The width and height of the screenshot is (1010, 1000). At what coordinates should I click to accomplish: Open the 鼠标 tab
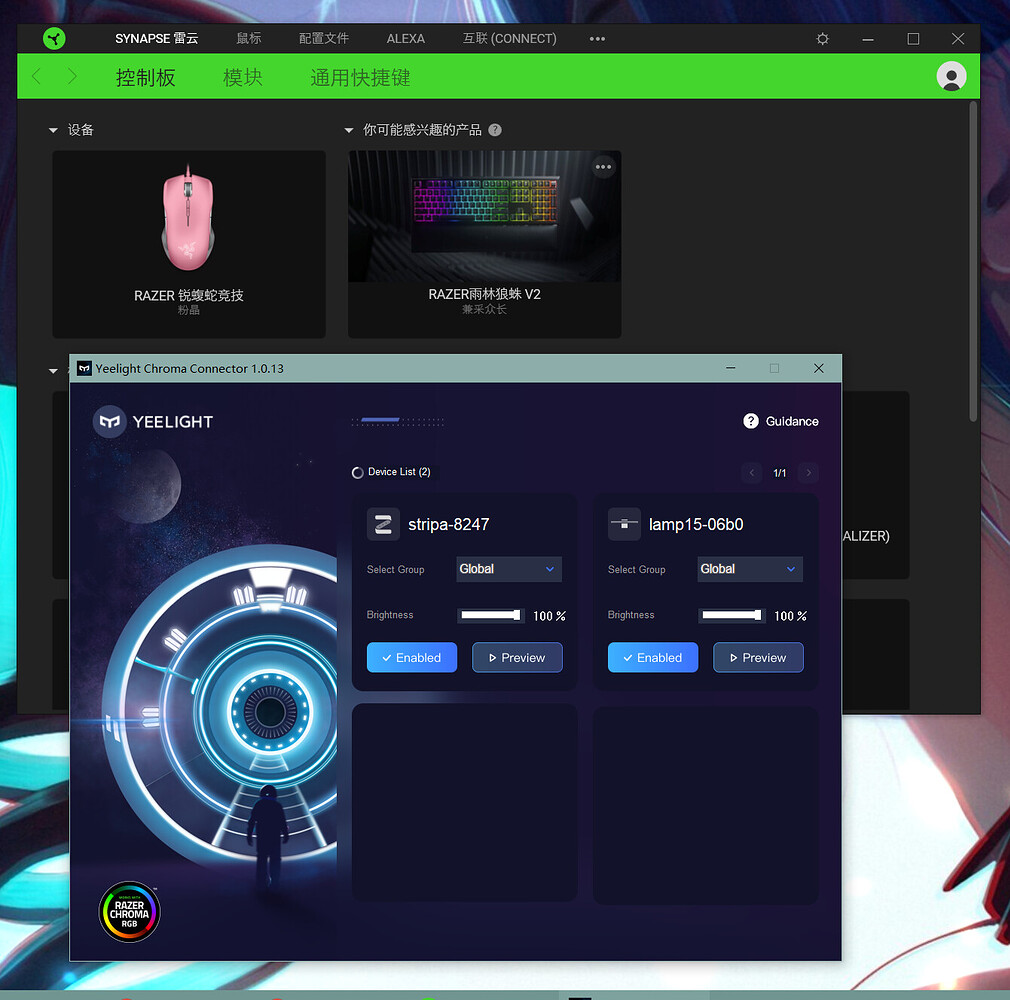click(249, 39)
